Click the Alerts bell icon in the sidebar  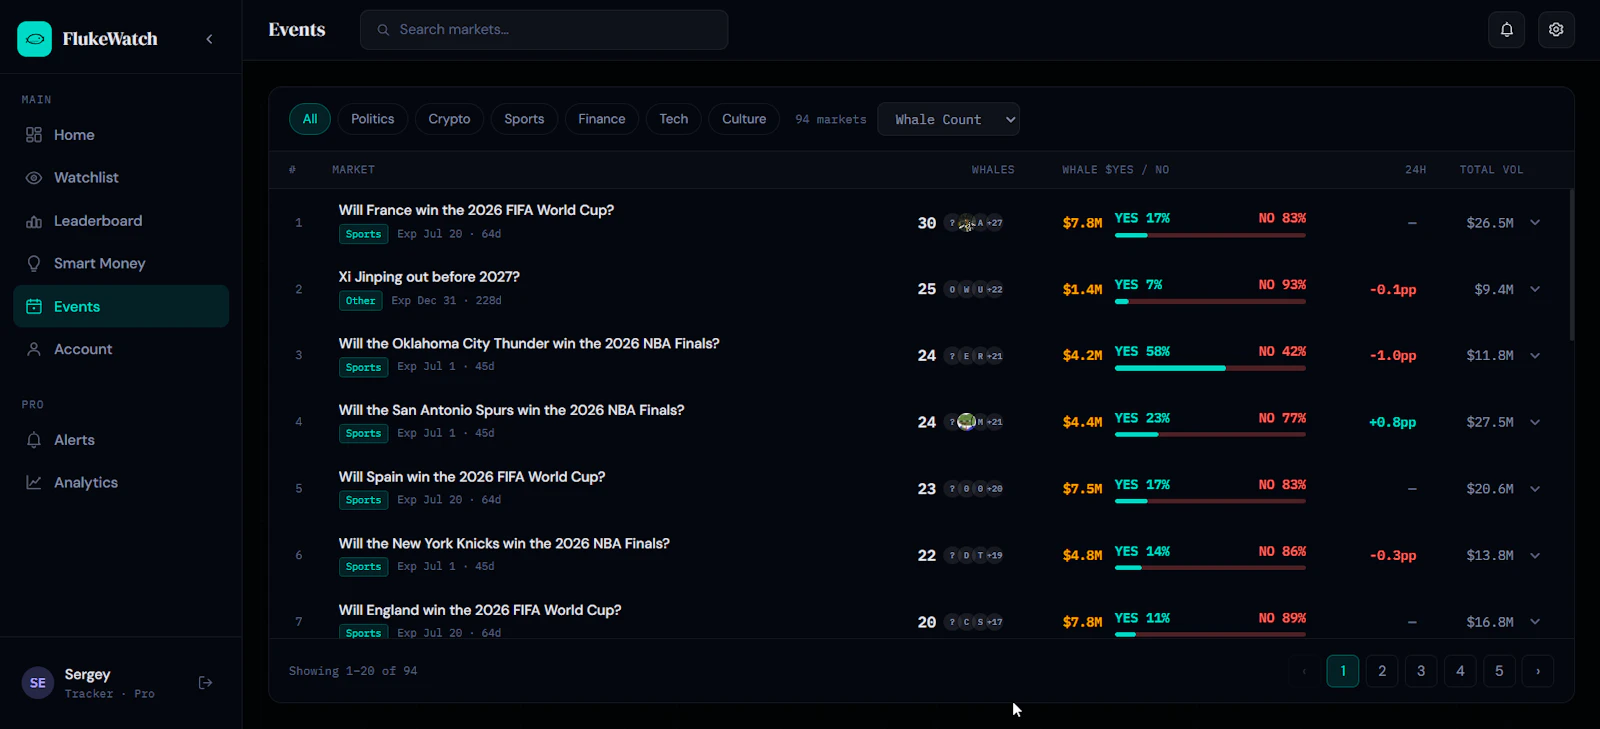tap(34, 440)
